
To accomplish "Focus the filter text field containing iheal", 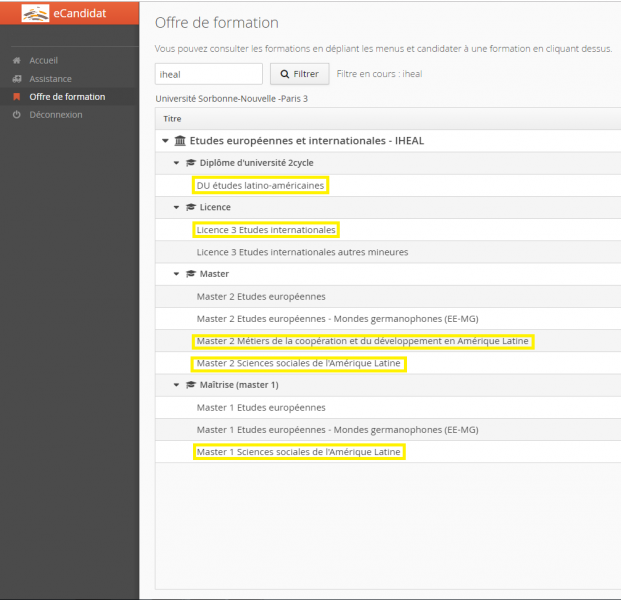I will [209, 74].
